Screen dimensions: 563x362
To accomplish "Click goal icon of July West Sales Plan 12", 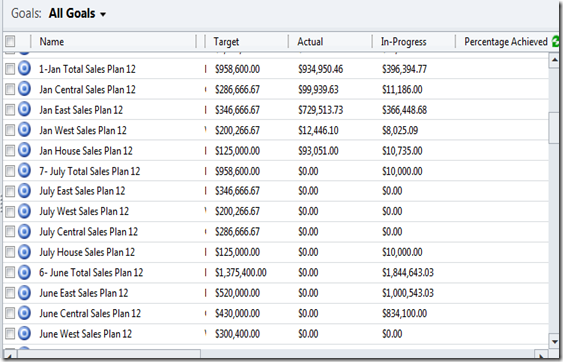I will tap(24, 211).
